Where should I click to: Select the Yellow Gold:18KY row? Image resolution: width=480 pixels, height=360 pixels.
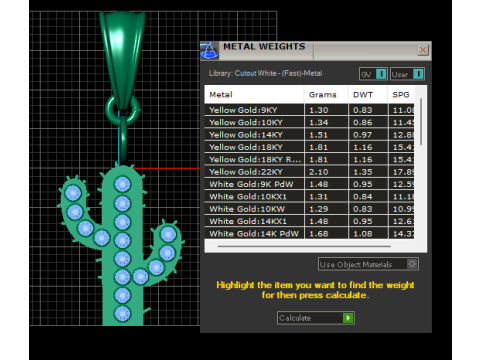(309, 147)
